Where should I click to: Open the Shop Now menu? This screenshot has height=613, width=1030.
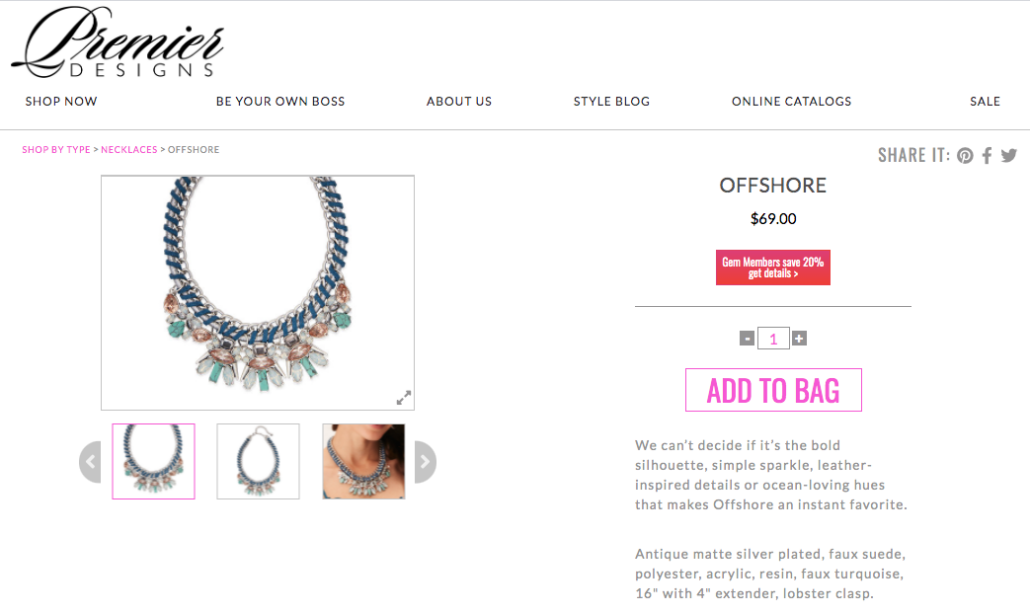[x=61, y=101]
